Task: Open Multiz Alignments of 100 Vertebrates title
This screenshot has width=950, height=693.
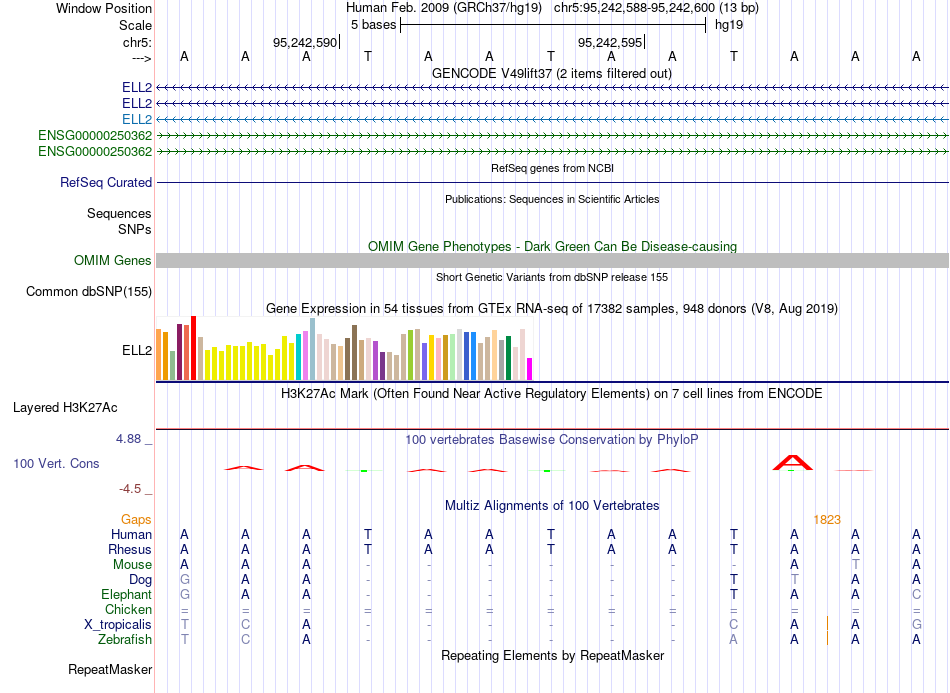Action: 552,505
